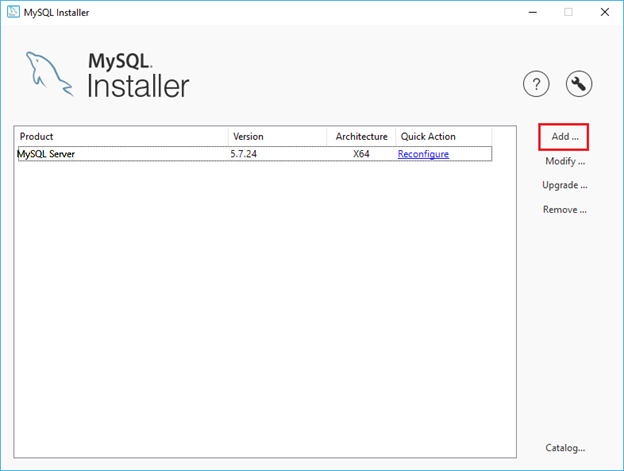Click the Reconfigure link for MySQL Server
Image resolution: width=624 pixels, height=471 pixels.
(423, 154)
